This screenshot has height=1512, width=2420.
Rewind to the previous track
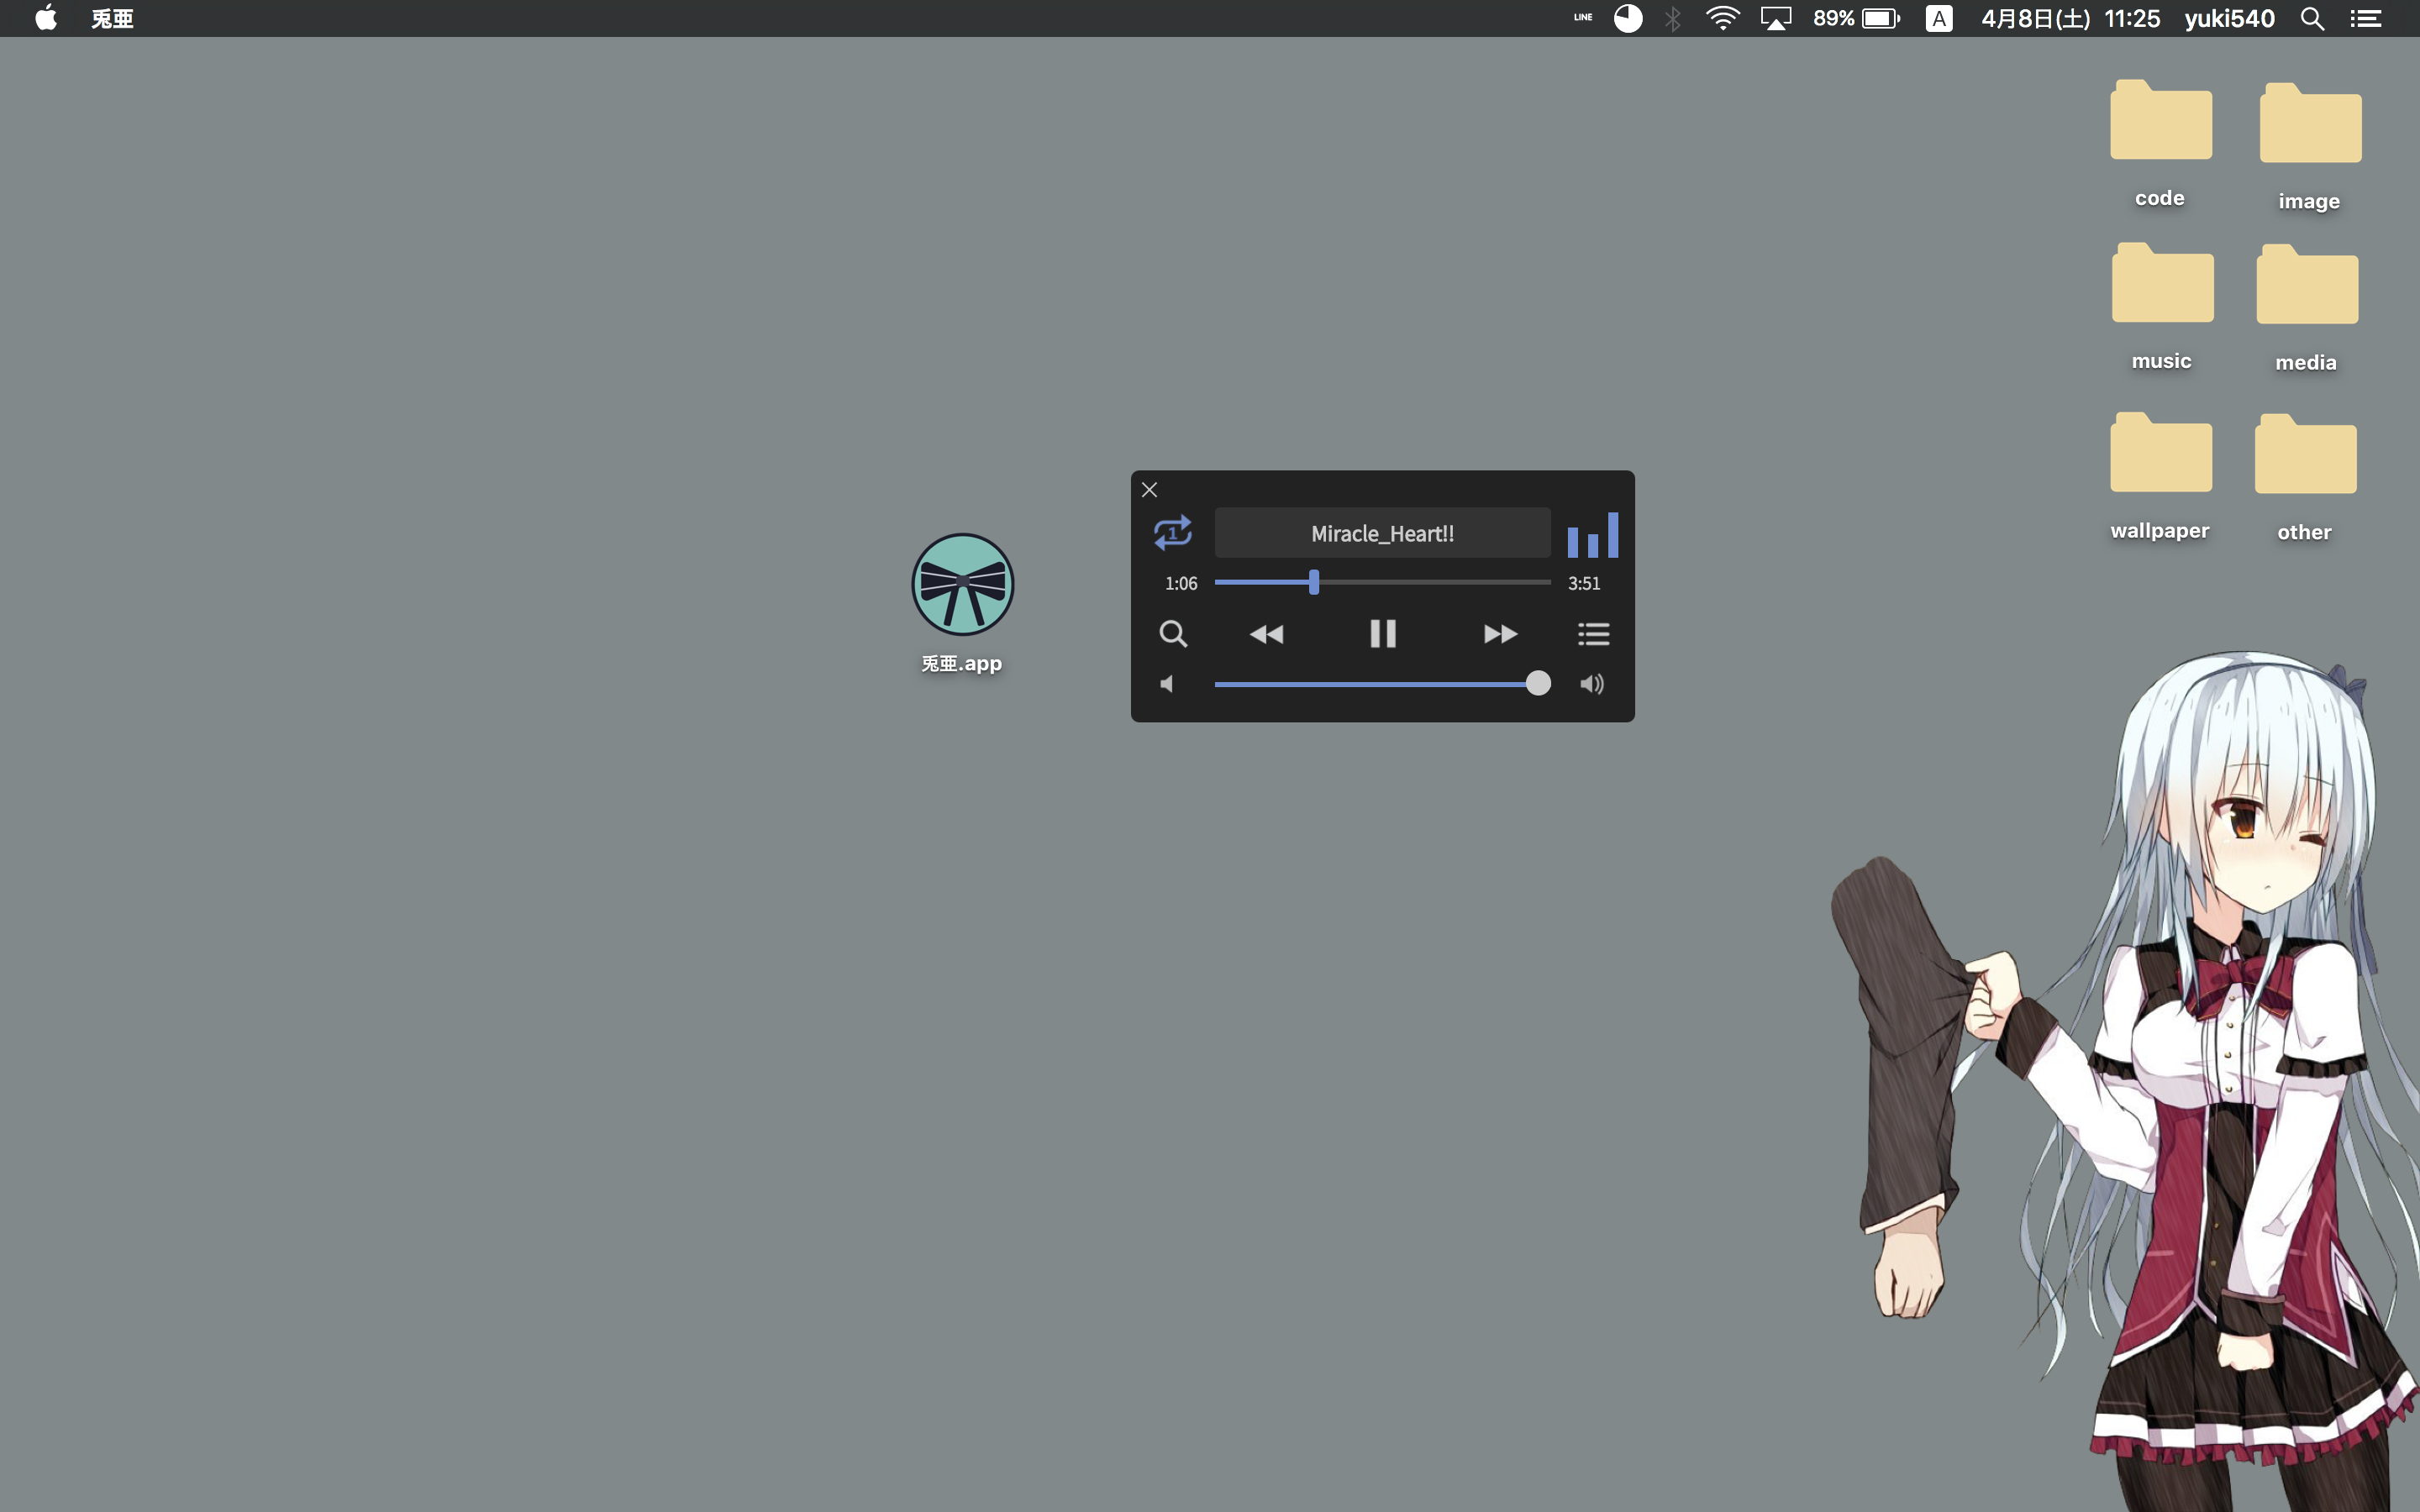pyautogui.click(x=1266, y=634)
